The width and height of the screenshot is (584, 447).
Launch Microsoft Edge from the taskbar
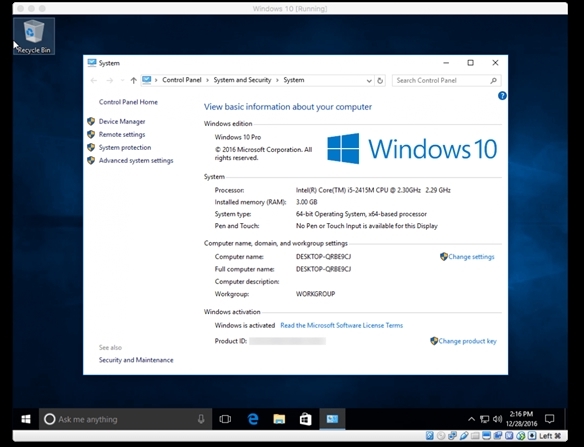pos(253,419)
